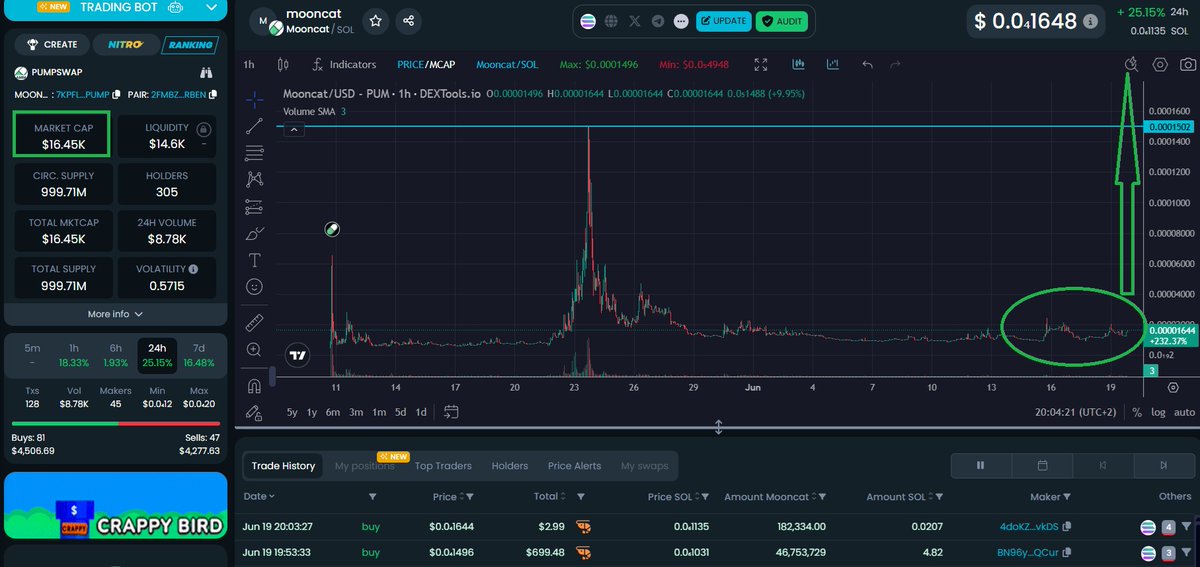Switch PRICE/MCAP display on chart
1200x567 pixels.
(426, 64)
